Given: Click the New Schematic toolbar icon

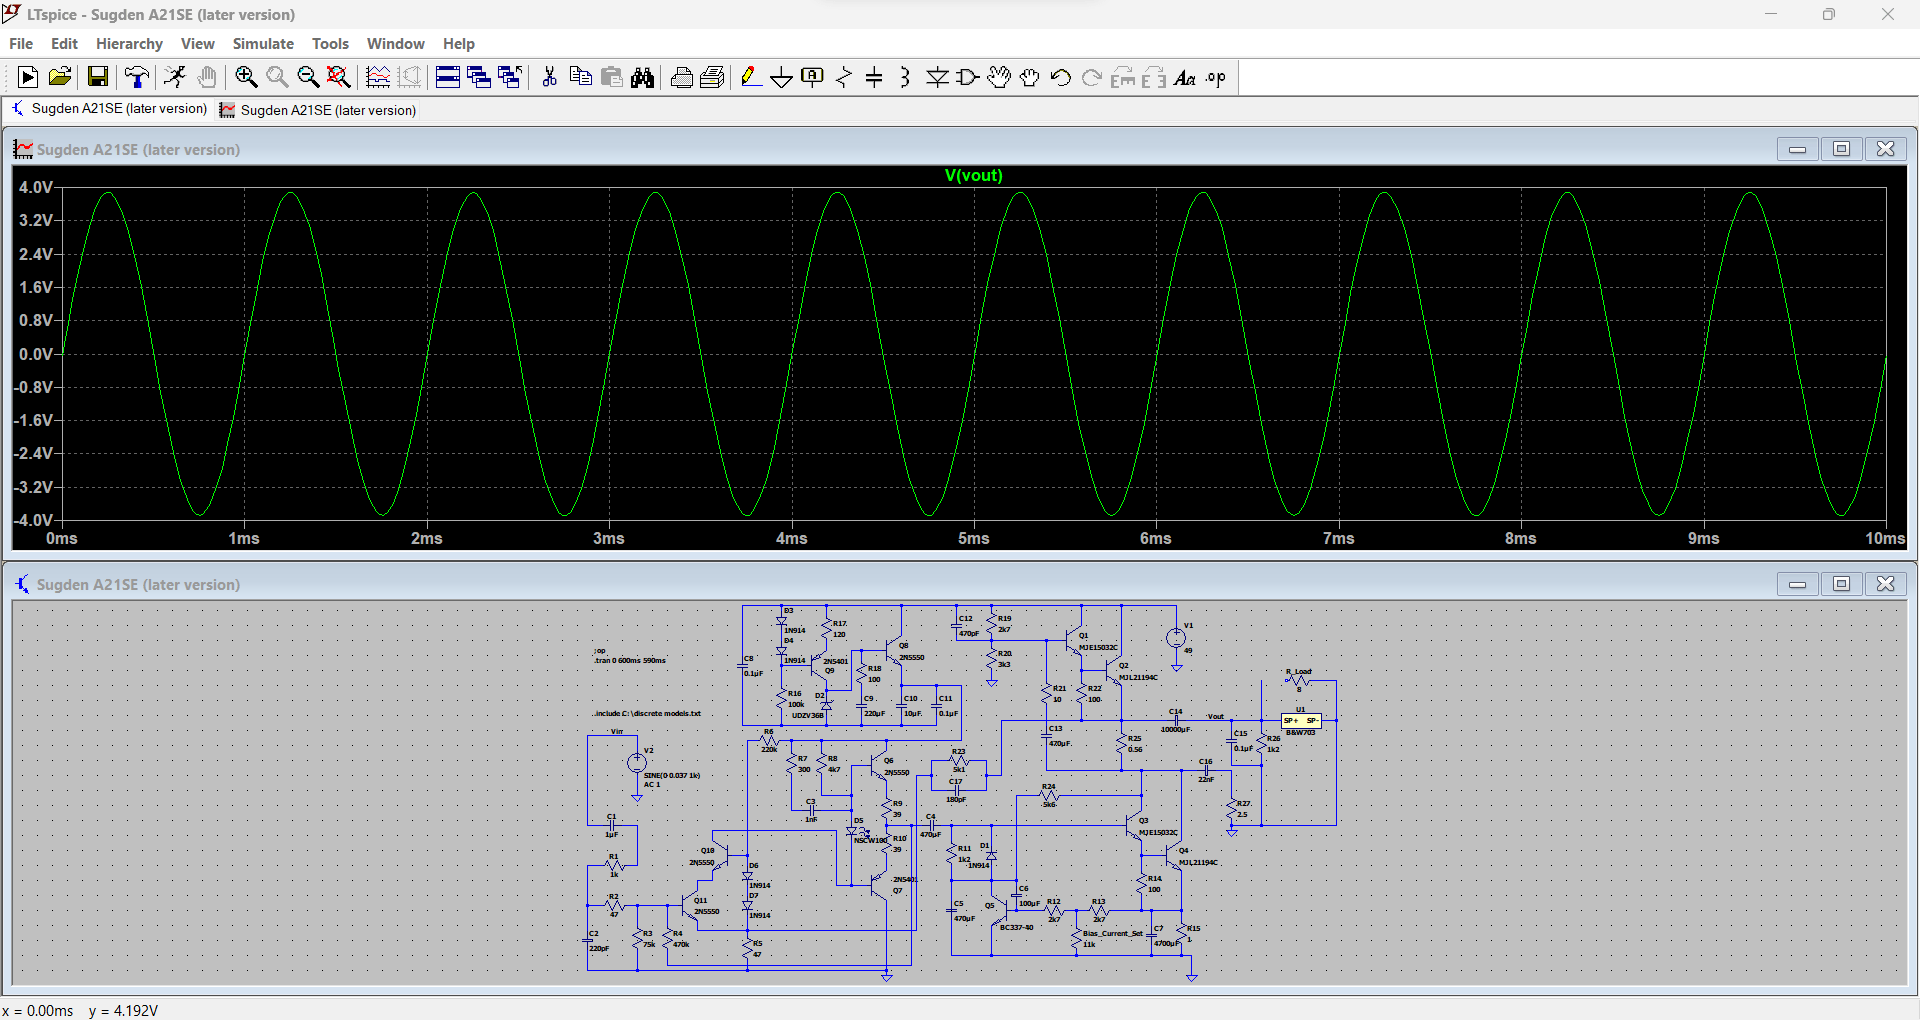Looking at the screenshot, I should 28,77.
